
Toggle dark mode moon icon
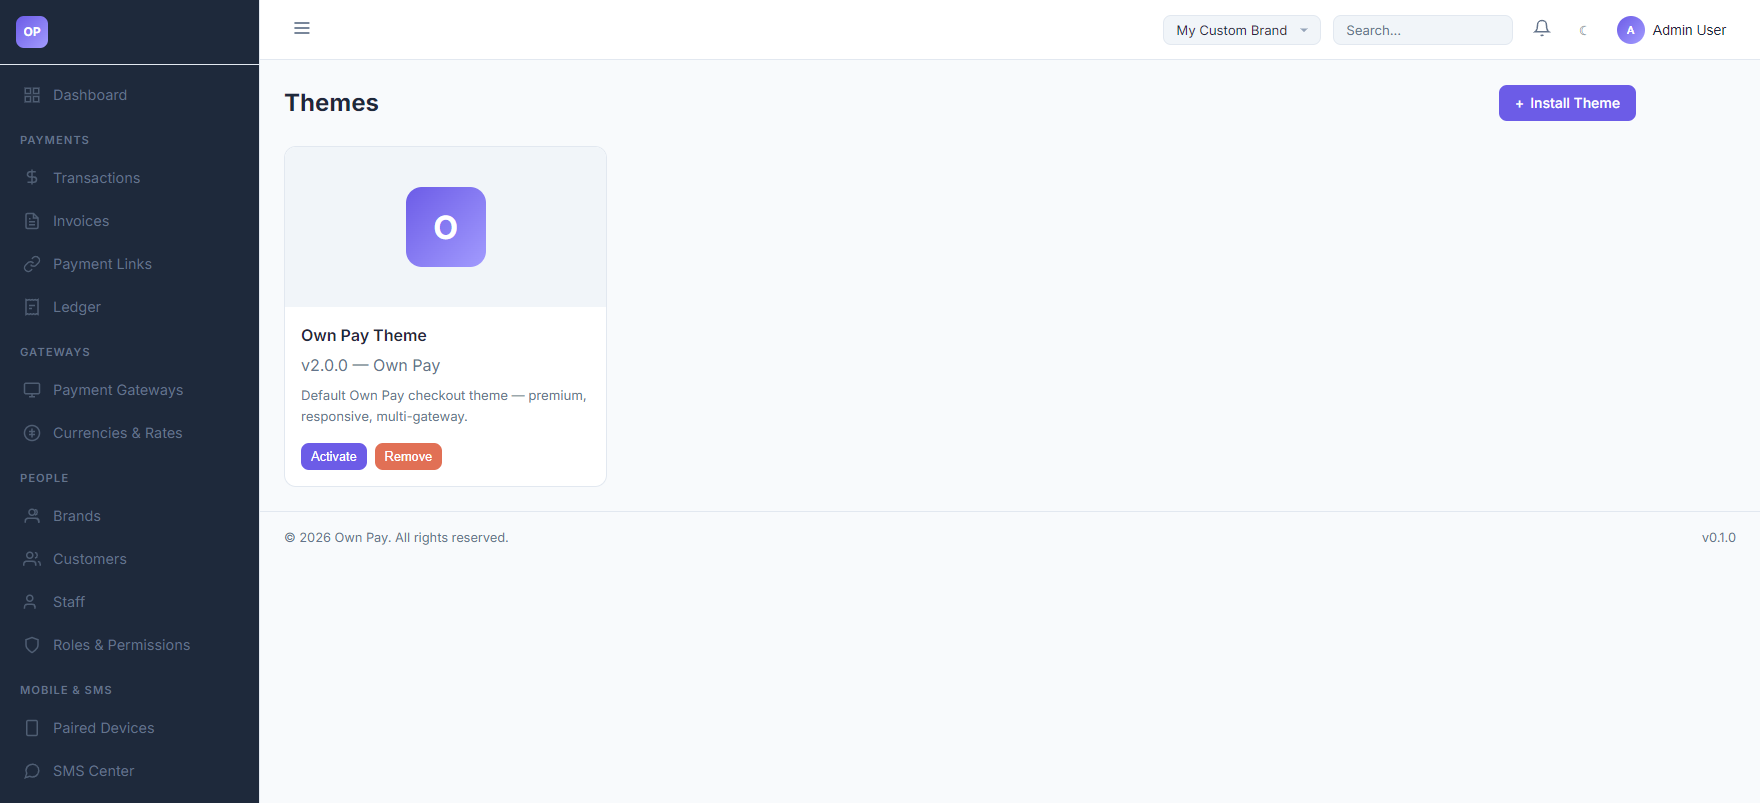pyautogui.click(x=1583, y=30)
